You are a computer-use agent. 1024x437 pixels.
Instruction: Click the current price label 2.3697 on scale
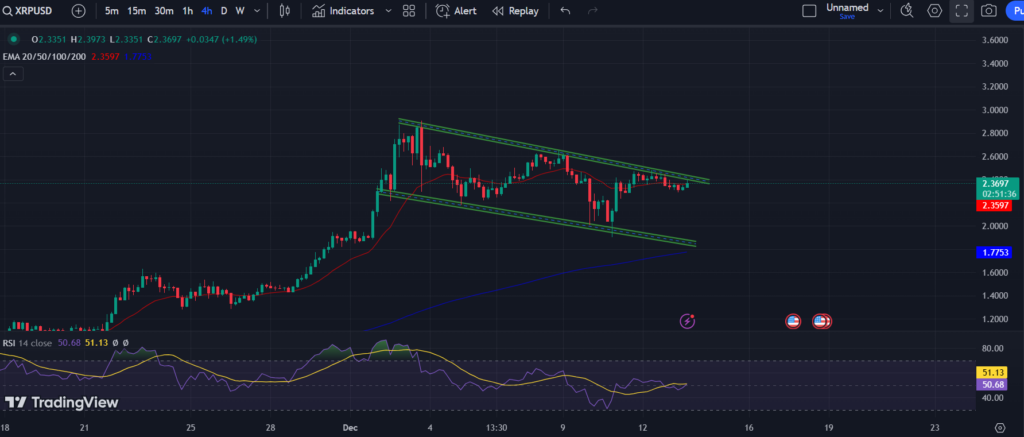[995, 185]
